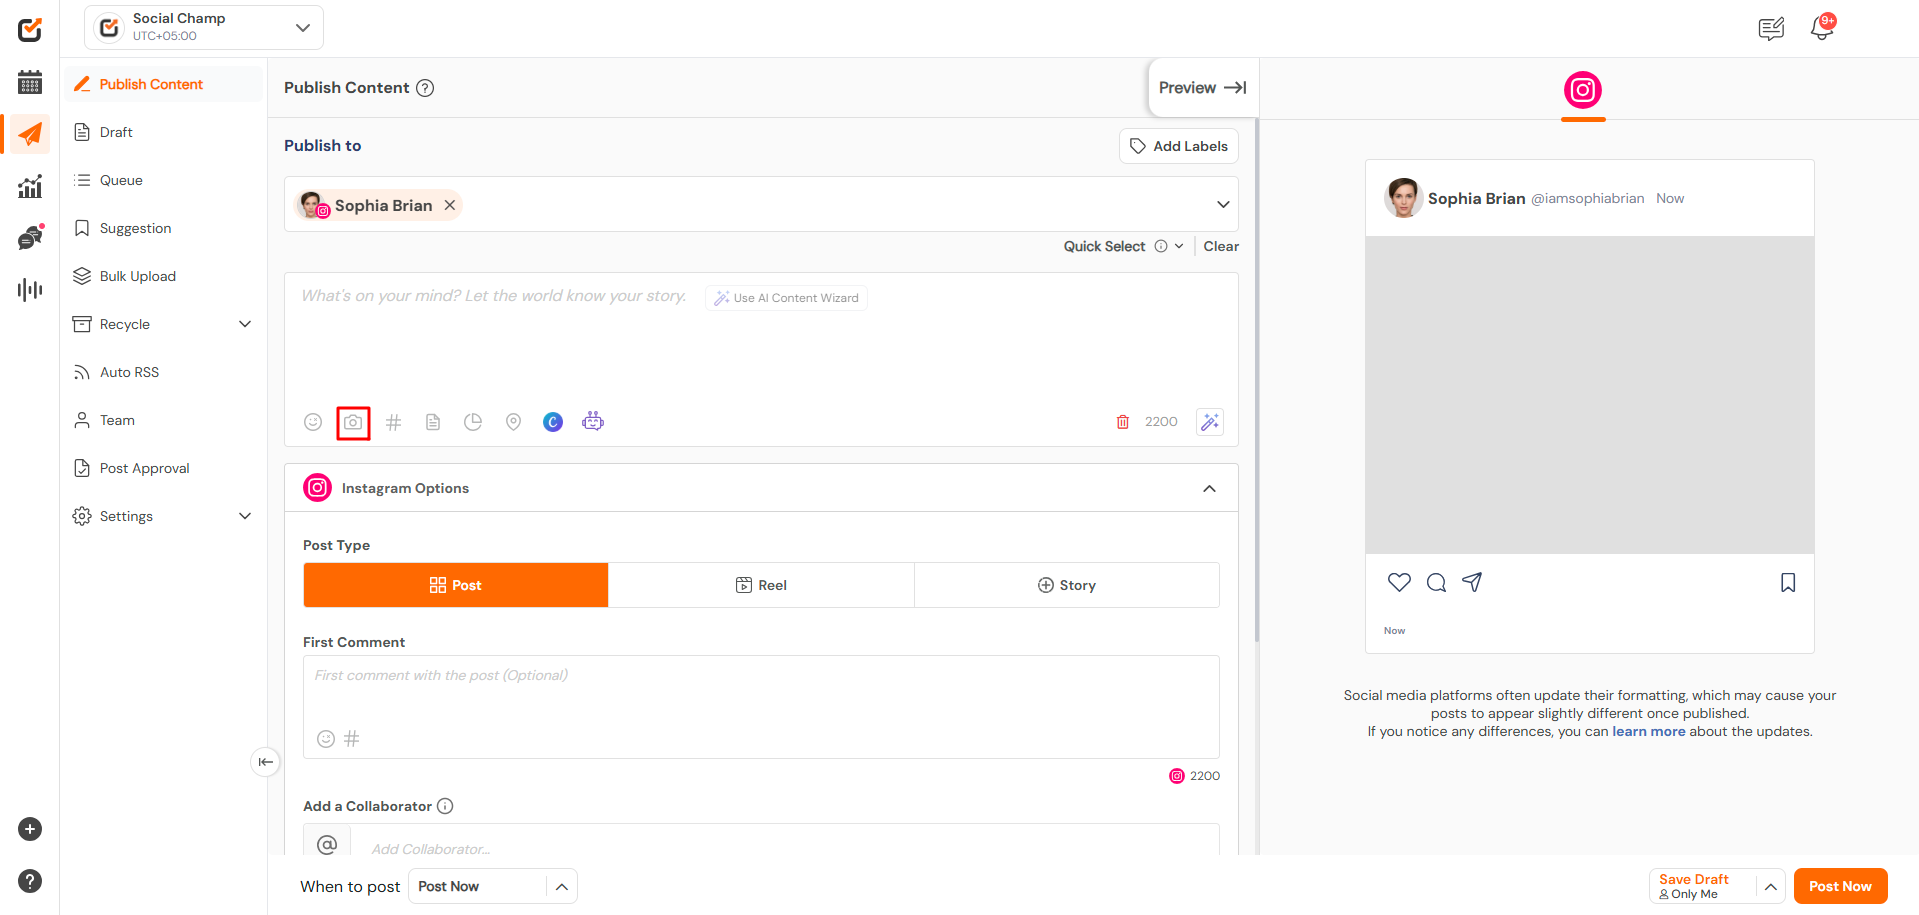Open emoji picker in First Comment box
1919x915 pixels.
326,739
